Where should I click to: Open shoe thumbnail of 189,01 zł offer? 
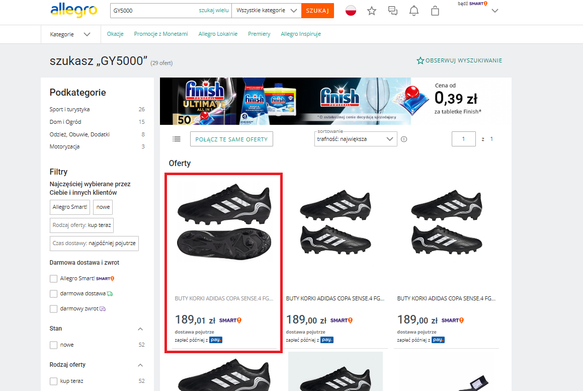coord(224,222)
